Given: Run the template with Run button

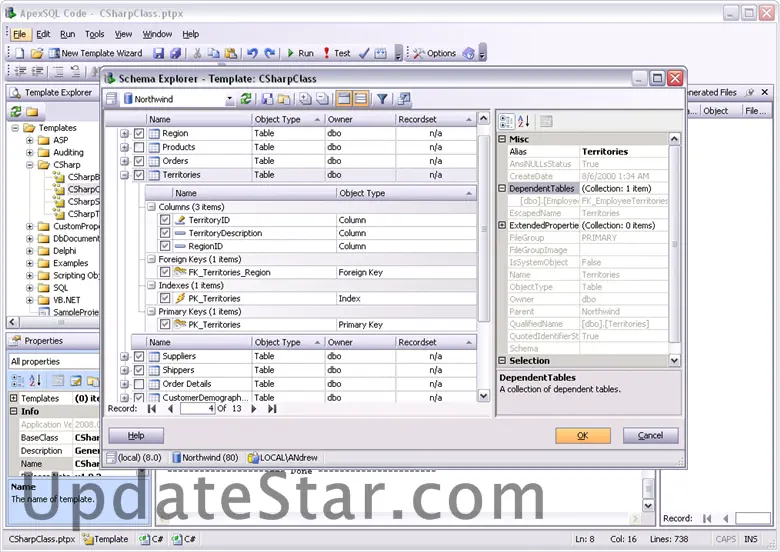Looking at the screenshot, I should point(300,53).
